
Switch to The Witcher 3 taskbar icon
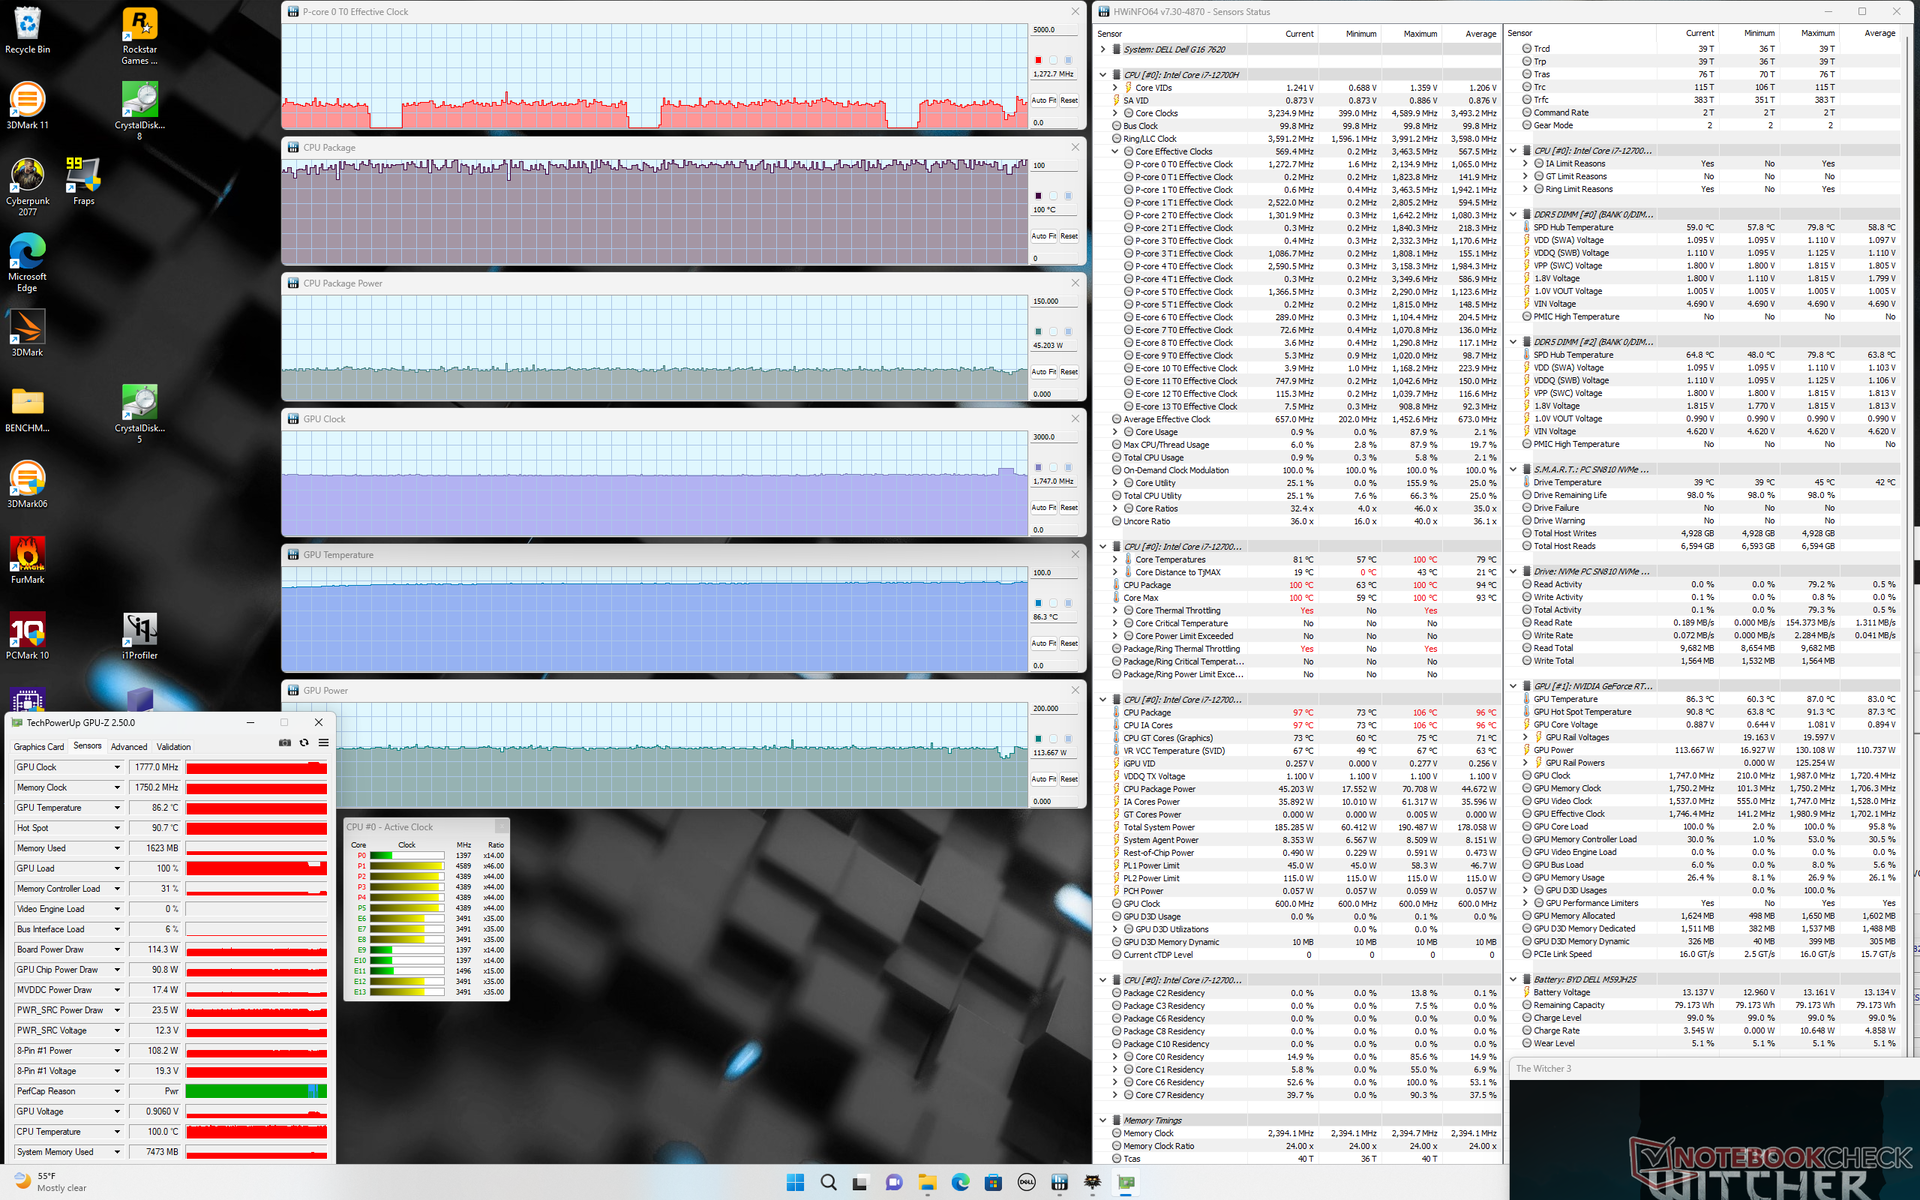[1092, 1182]
